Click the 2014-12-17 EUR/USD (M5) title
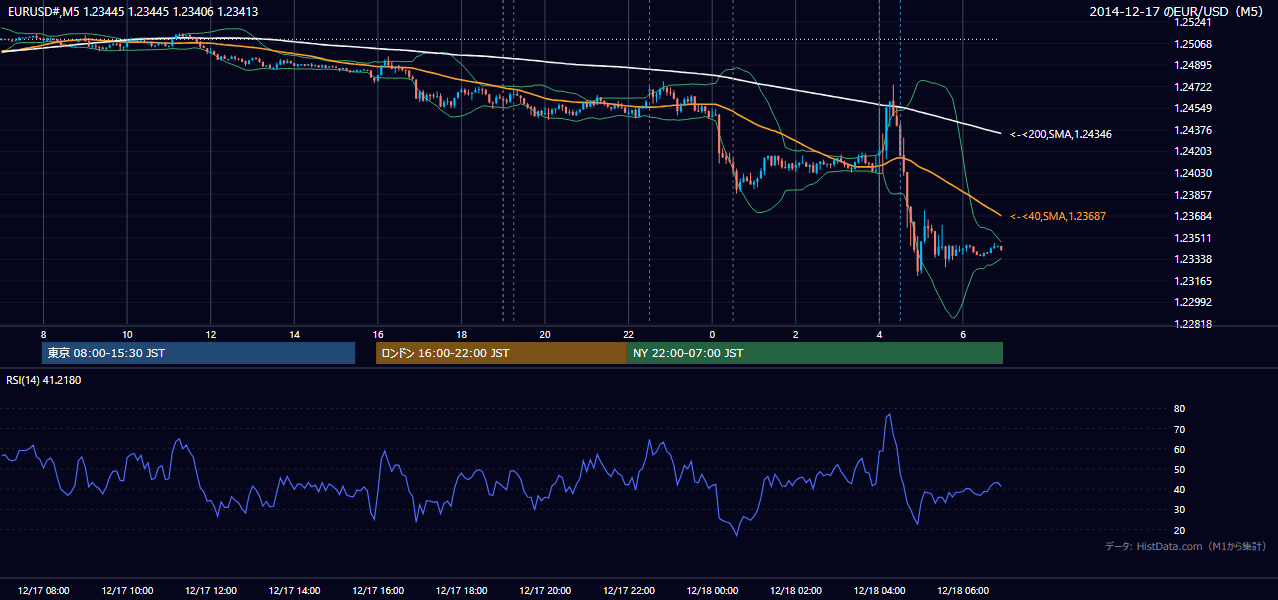The height and width of the screenshot is (600, 1278). (1178, 12)
